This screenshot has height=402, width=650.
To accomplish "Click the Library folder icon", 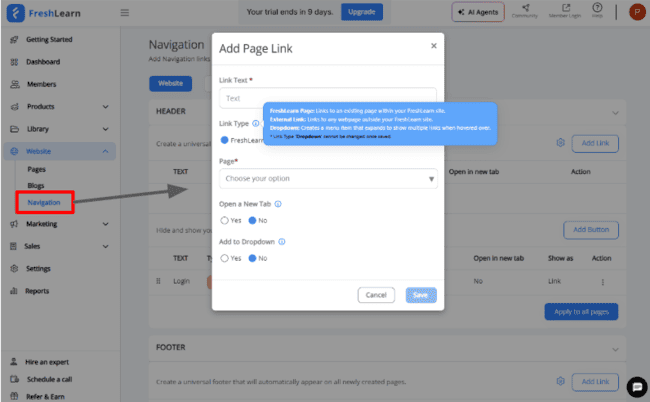I will pyautogui.click(x=15, y=129).
